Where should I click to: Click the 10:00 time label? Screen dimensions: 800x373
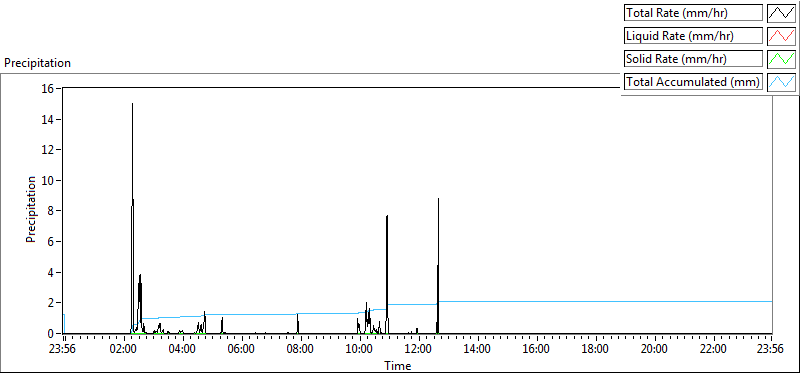coord(360,350)
